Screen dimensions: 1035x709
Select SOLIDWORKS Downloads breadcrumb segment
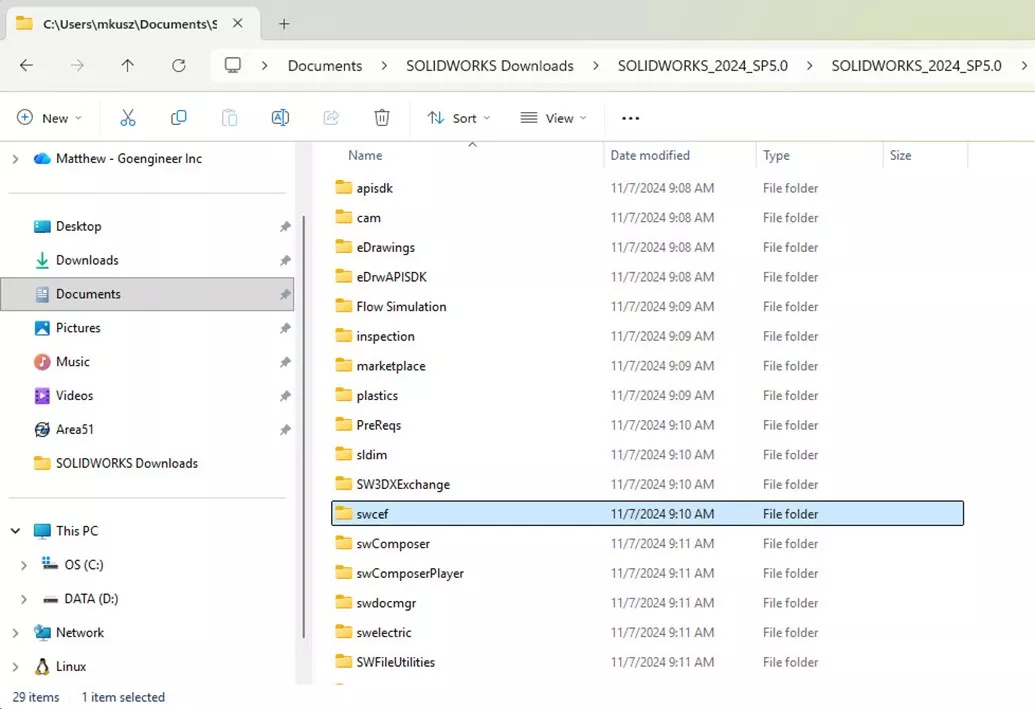(490, 65)
